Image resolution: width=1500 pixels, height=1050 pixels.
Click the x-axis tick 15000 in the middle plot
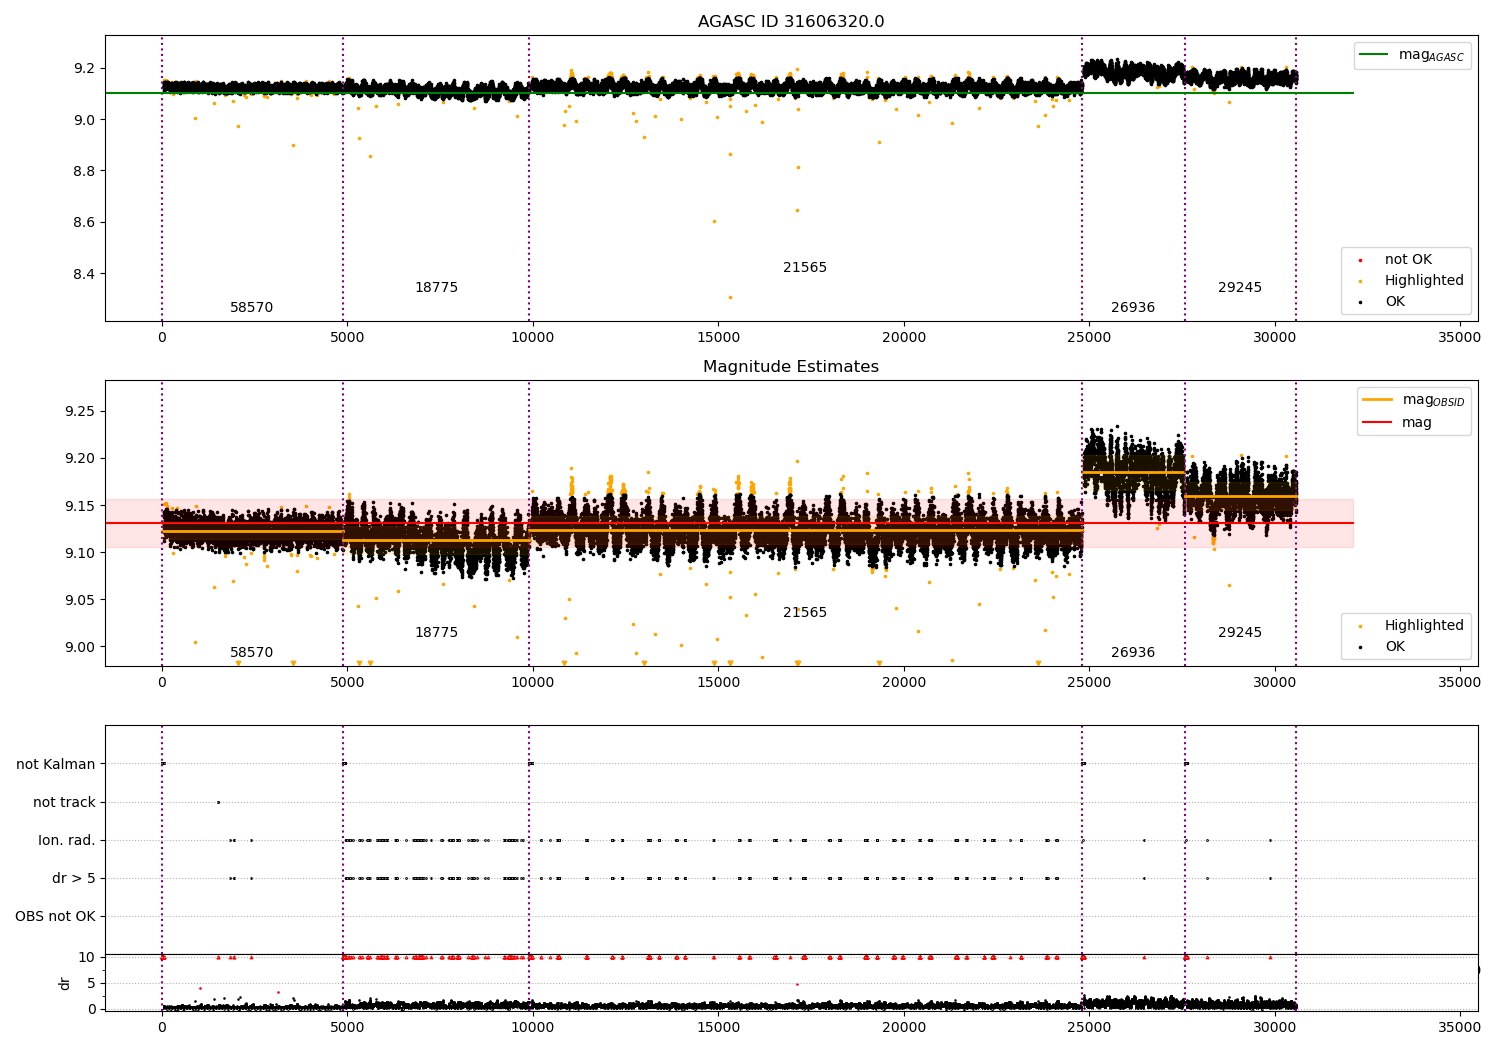point(718,683)
